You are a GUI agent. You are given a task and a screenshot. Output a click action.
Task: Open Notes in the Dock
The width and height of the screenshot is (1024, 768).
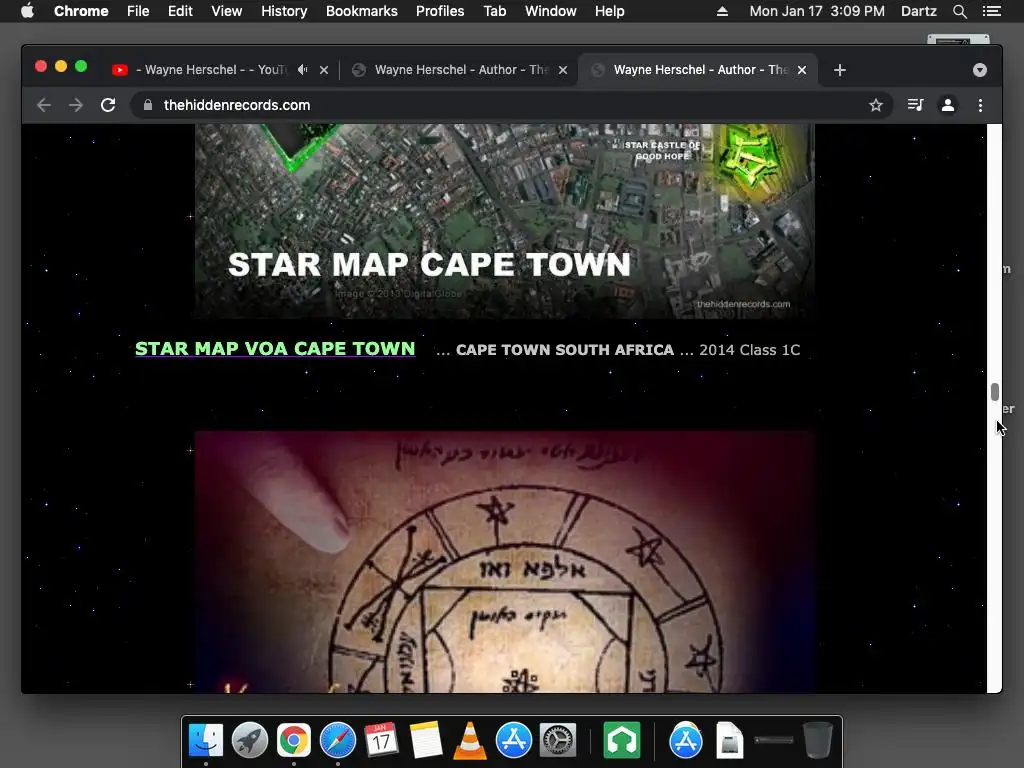(426, 740)
